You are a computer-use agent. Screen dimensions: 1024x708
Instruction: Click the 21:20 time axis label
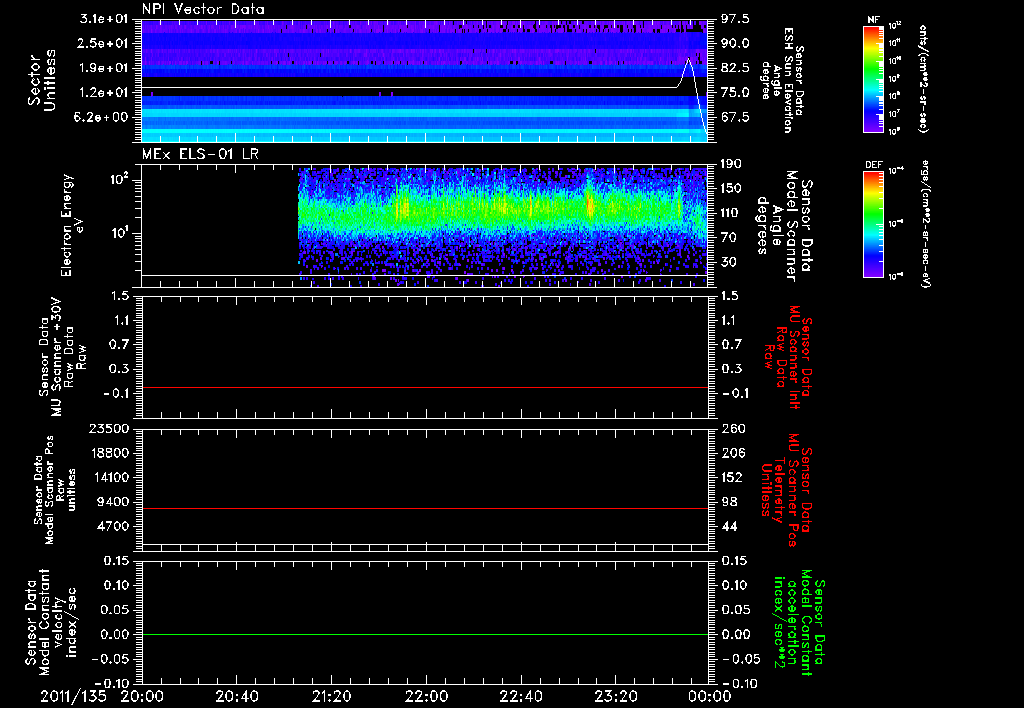pos(331,695)
